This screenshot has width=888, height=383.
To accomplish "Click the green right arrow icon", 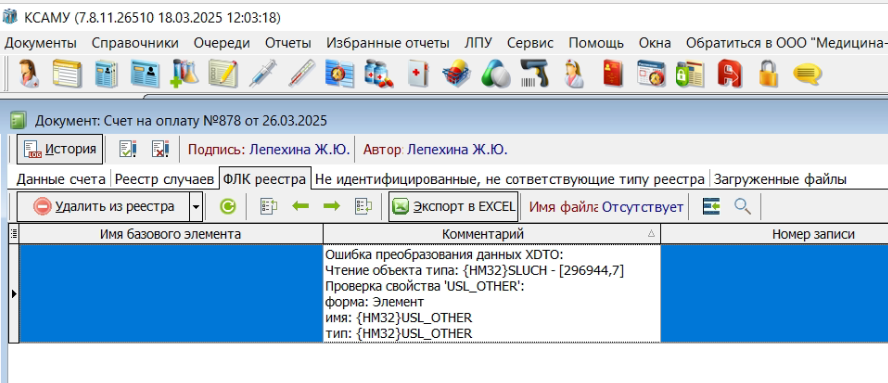I will (x=331, y=206).
